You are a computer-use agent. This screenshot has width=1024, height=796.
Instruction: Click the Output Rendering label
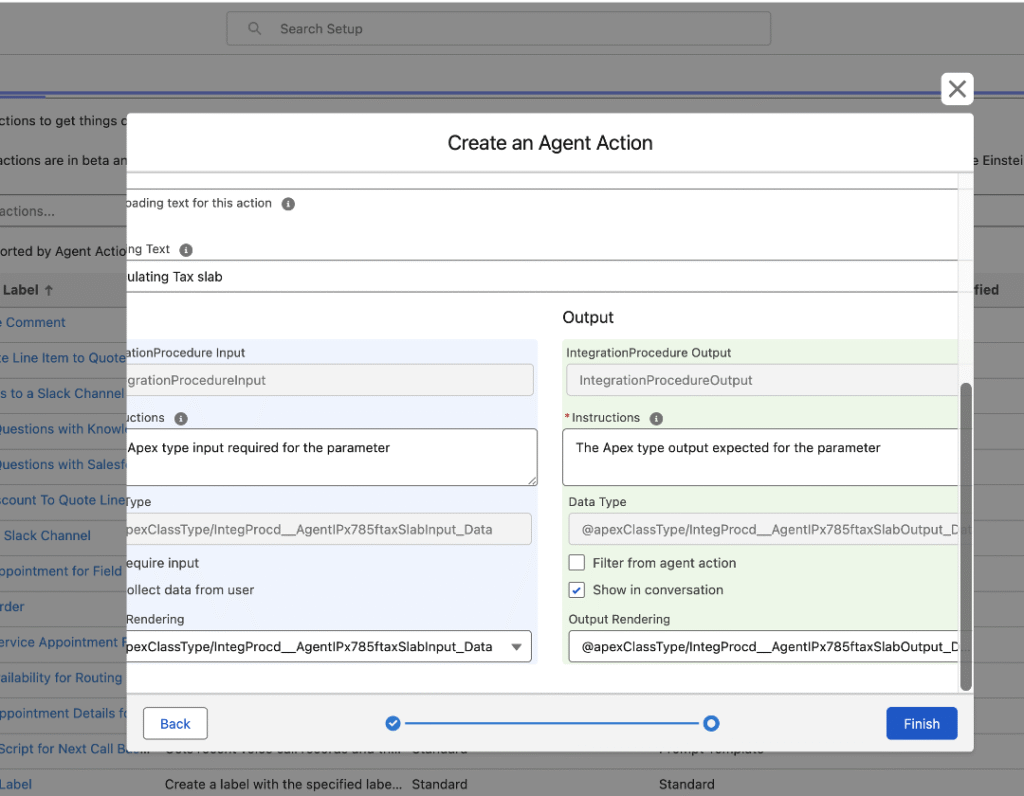point(619,619)
